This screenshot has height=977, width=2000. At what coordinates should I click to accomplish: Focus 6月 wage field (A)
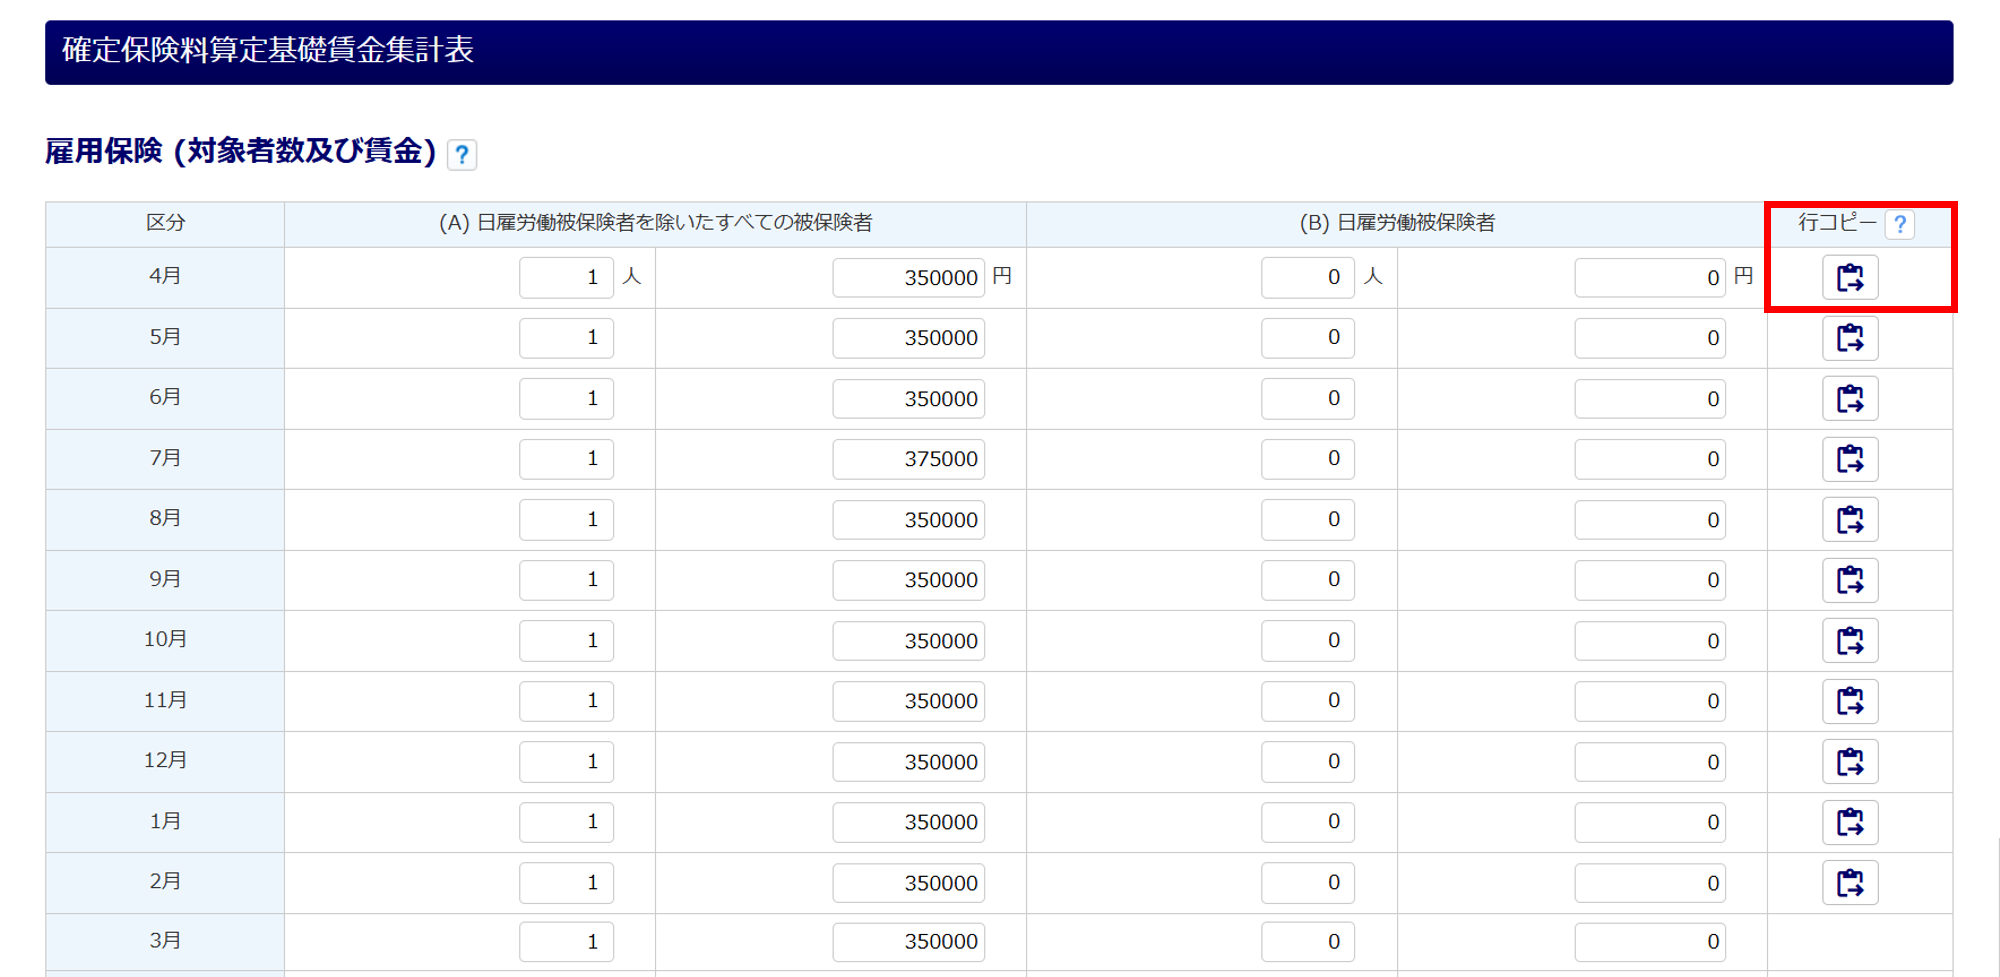(908, 398)
